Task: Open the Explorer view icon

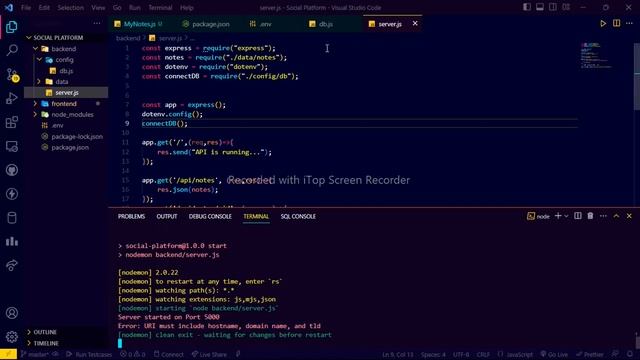Action: pos(12,27)
